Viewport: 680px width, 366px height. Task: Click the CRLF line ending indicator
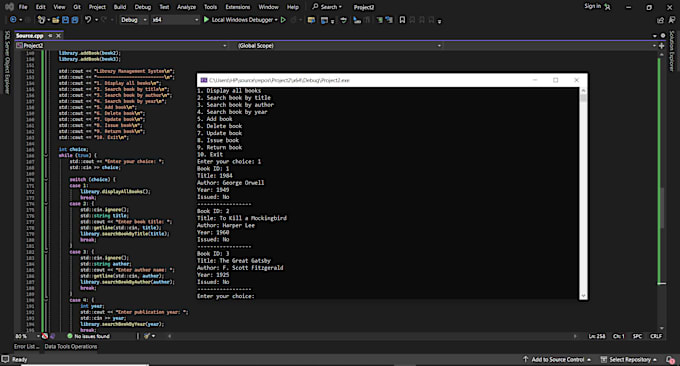(x=656, y=336)
